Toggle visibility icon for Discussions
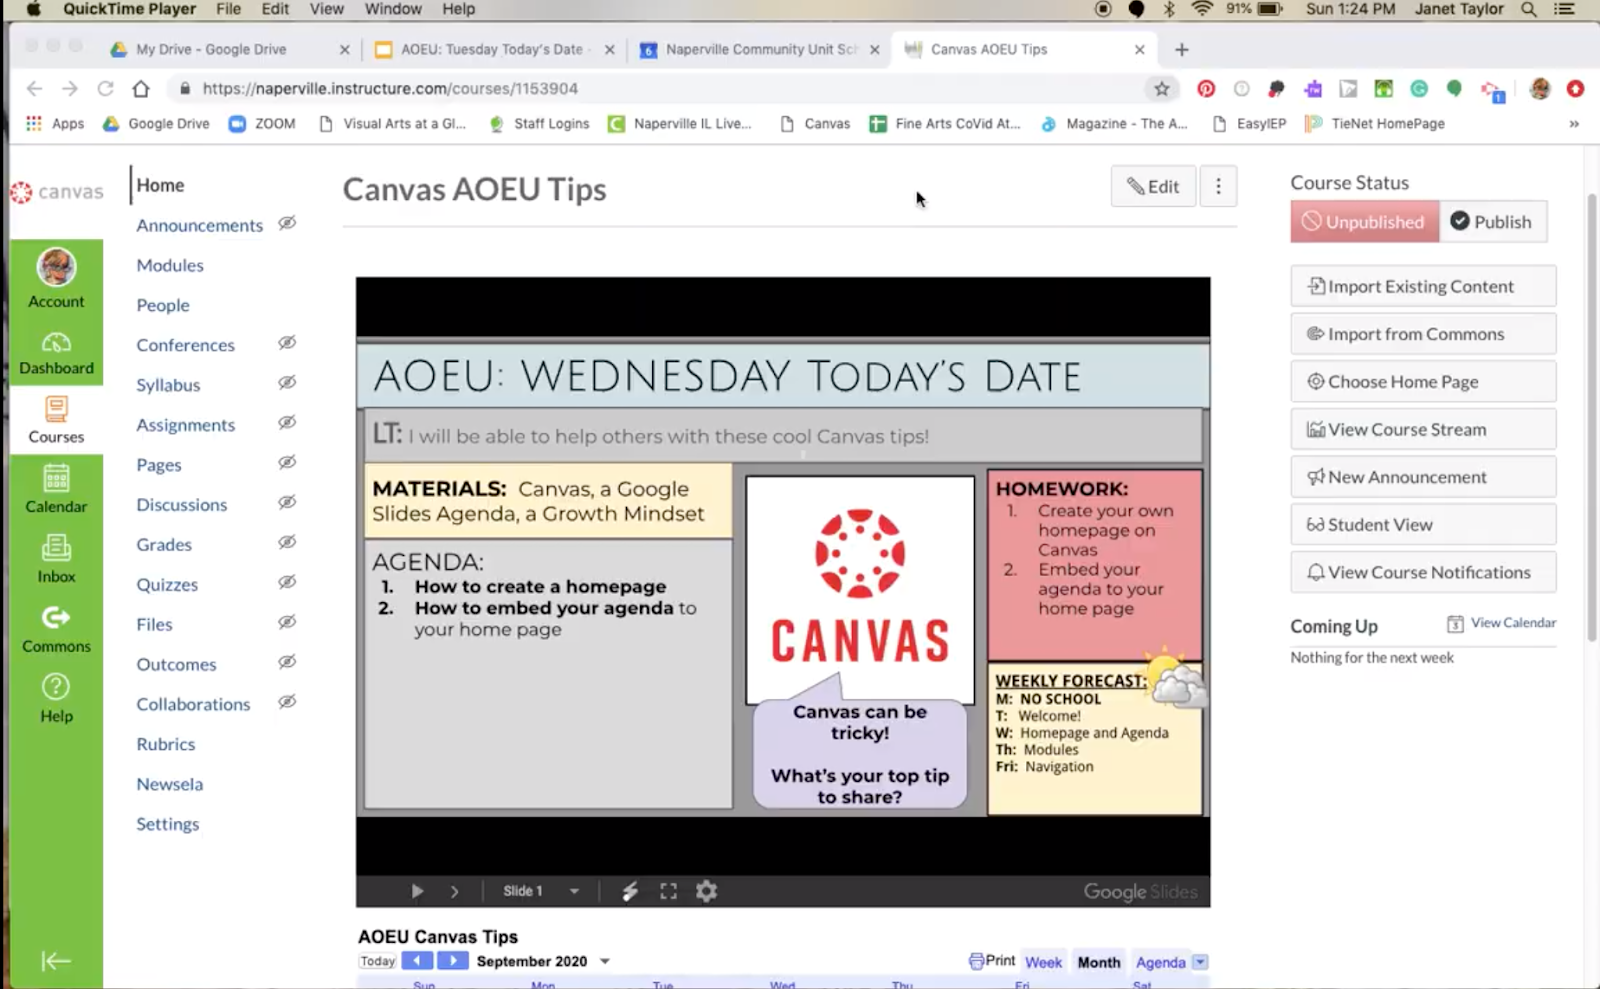The width and height of the screenshot is (1600, 989). click(x=287, y=502)
